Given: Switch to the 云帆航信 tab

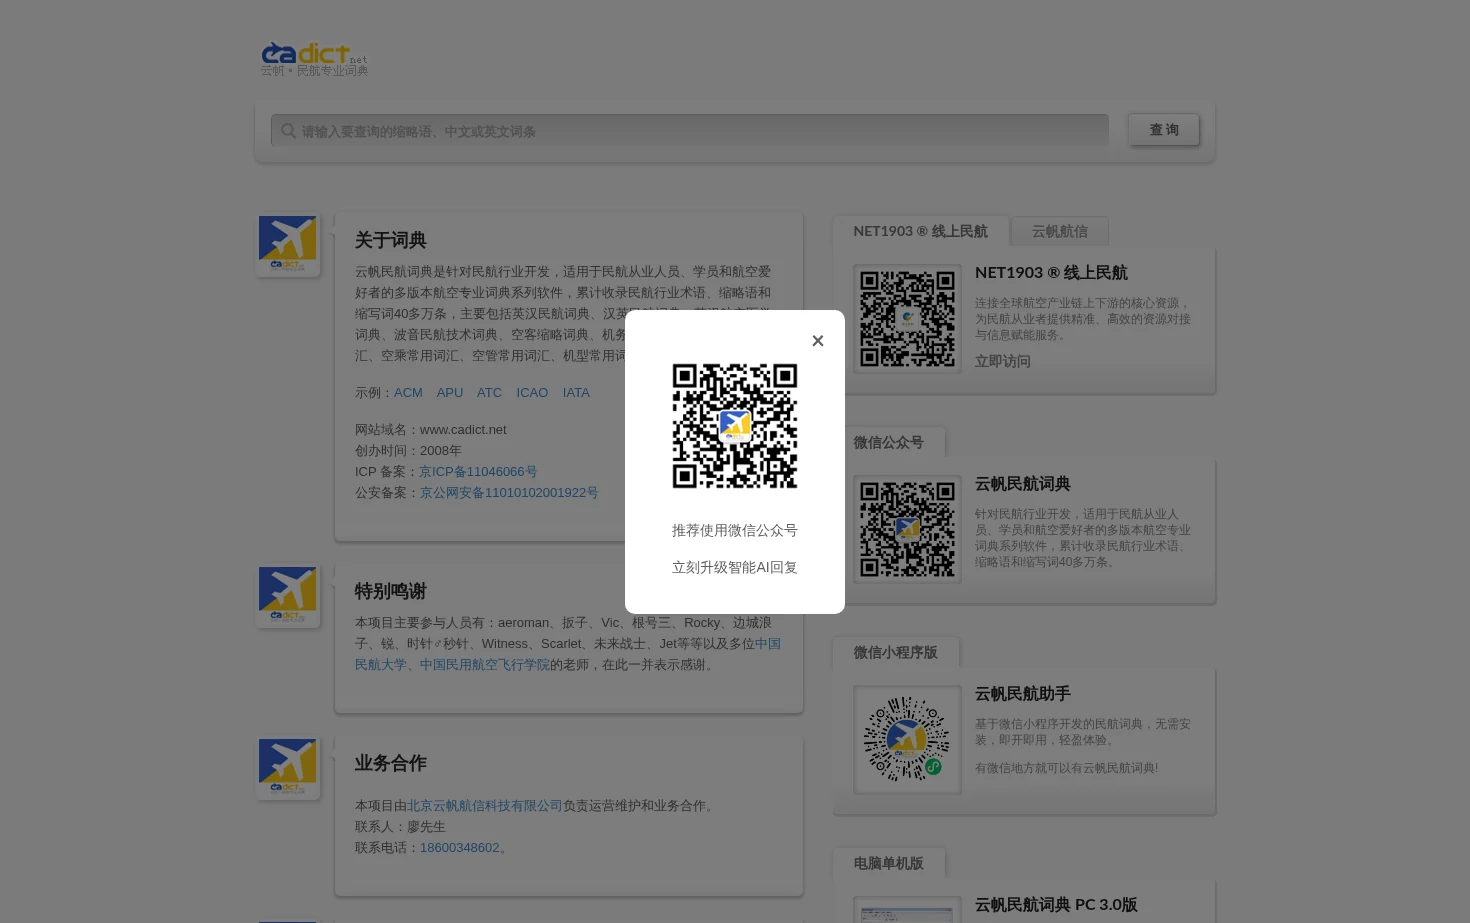Looking at the screenshot, I should (x=1060, y=231).
